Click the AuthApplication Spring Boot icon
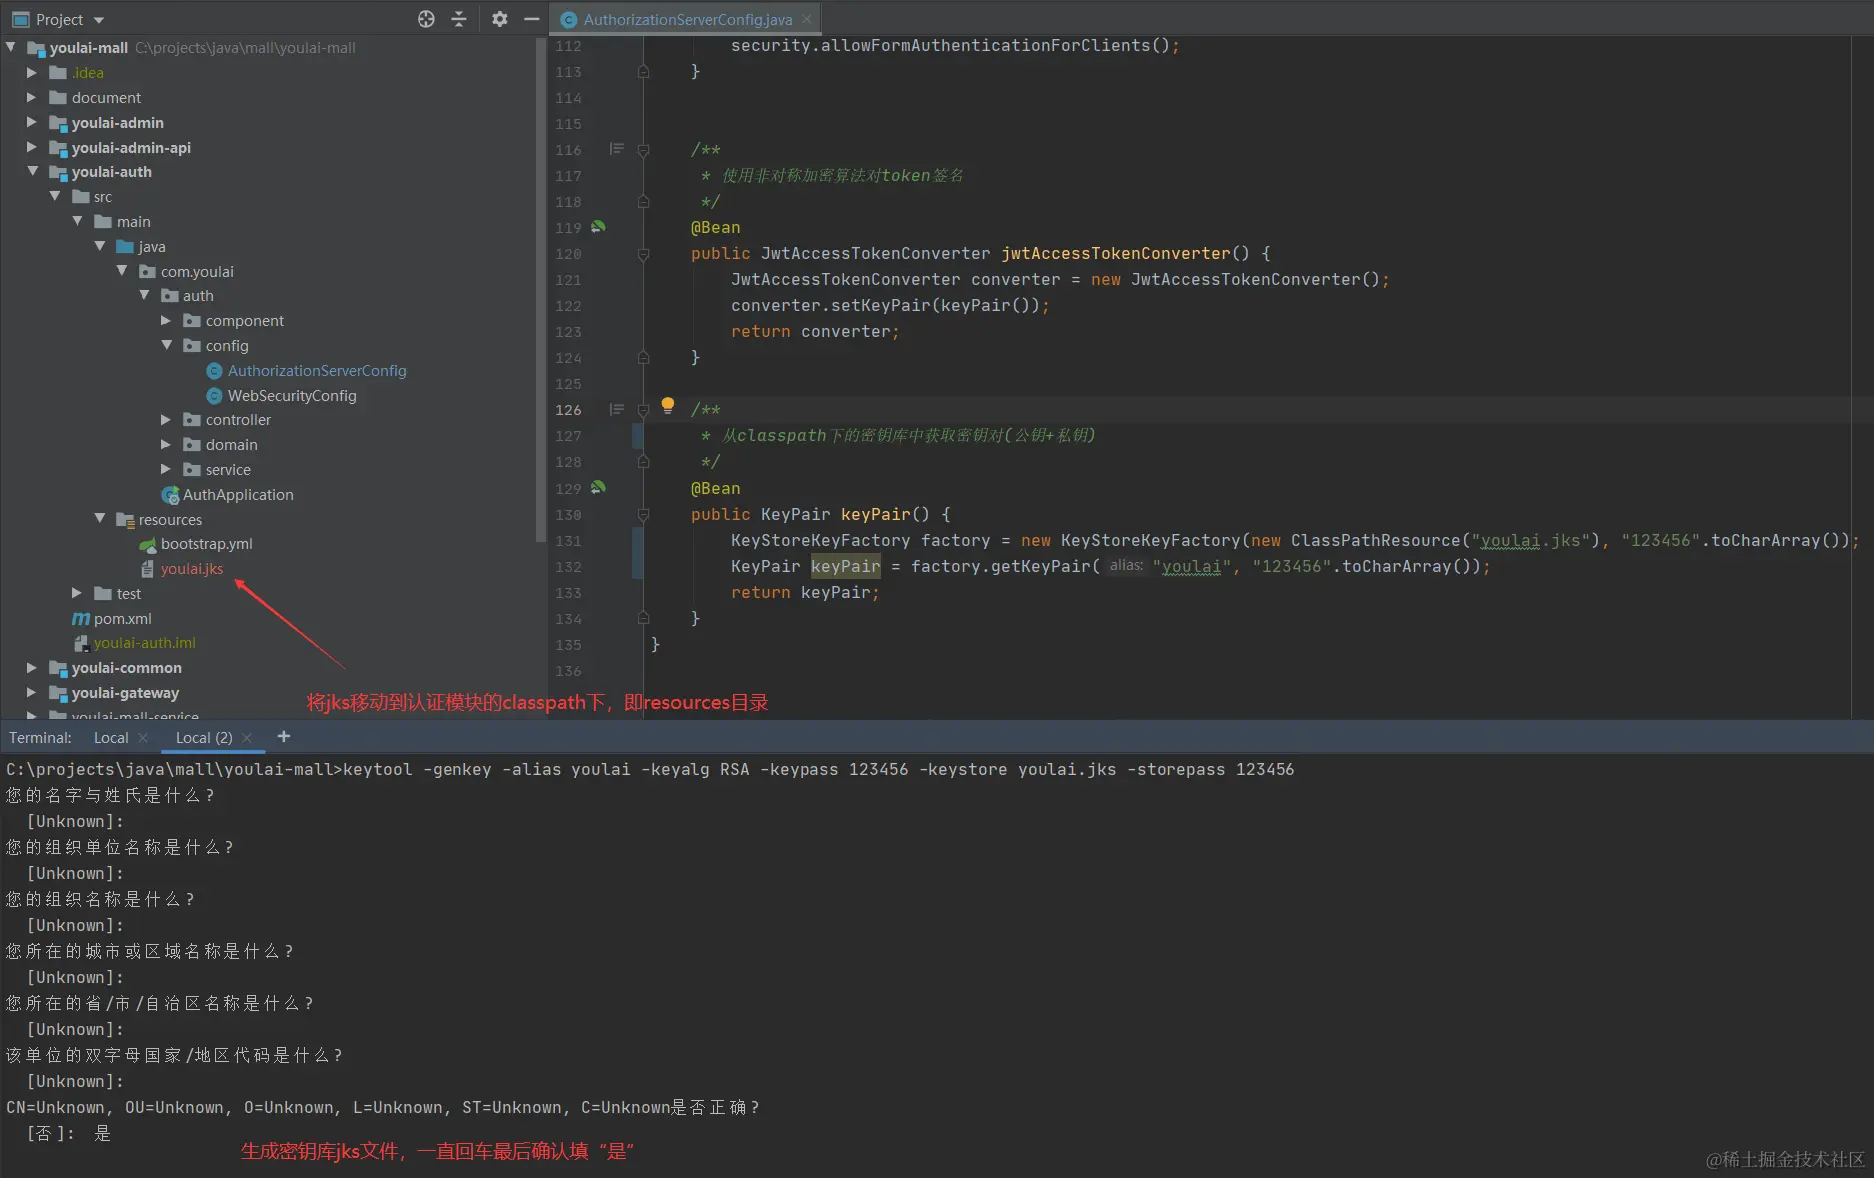1874x1178 pixels. [x=170, y=495]
